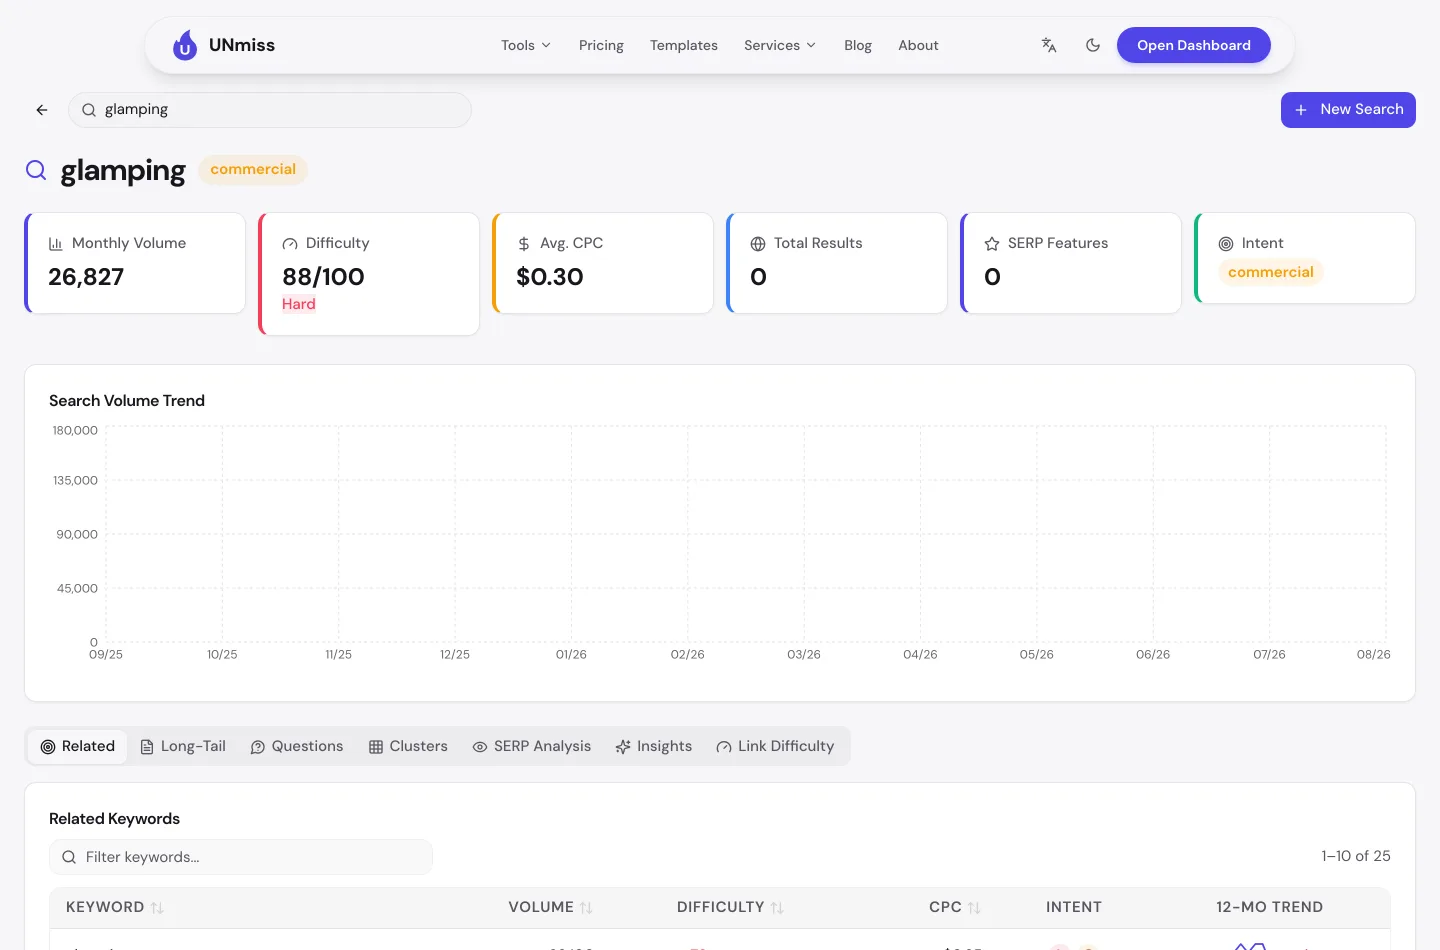Click the large magnifier icon beside the glamping heading
This screenshot has width=1440, height=950.
click(36, 170)
